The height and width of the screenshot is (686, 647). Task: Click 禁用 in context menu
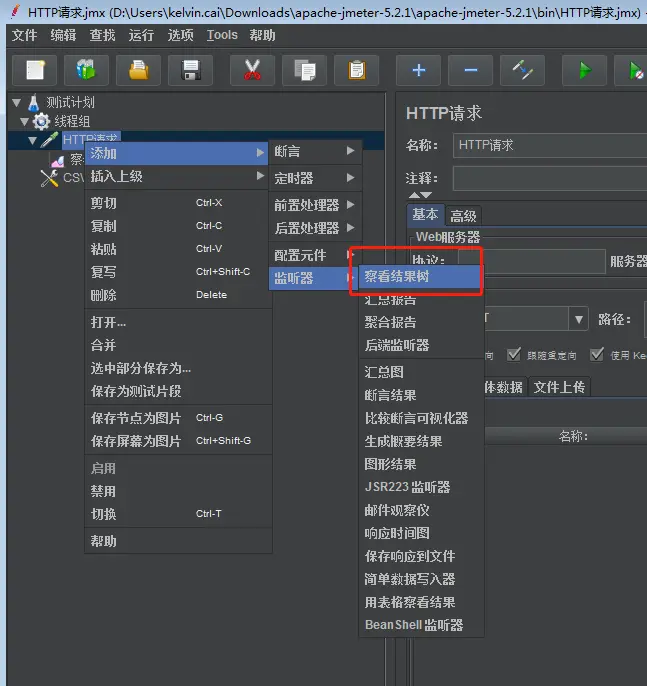(178, 491)
